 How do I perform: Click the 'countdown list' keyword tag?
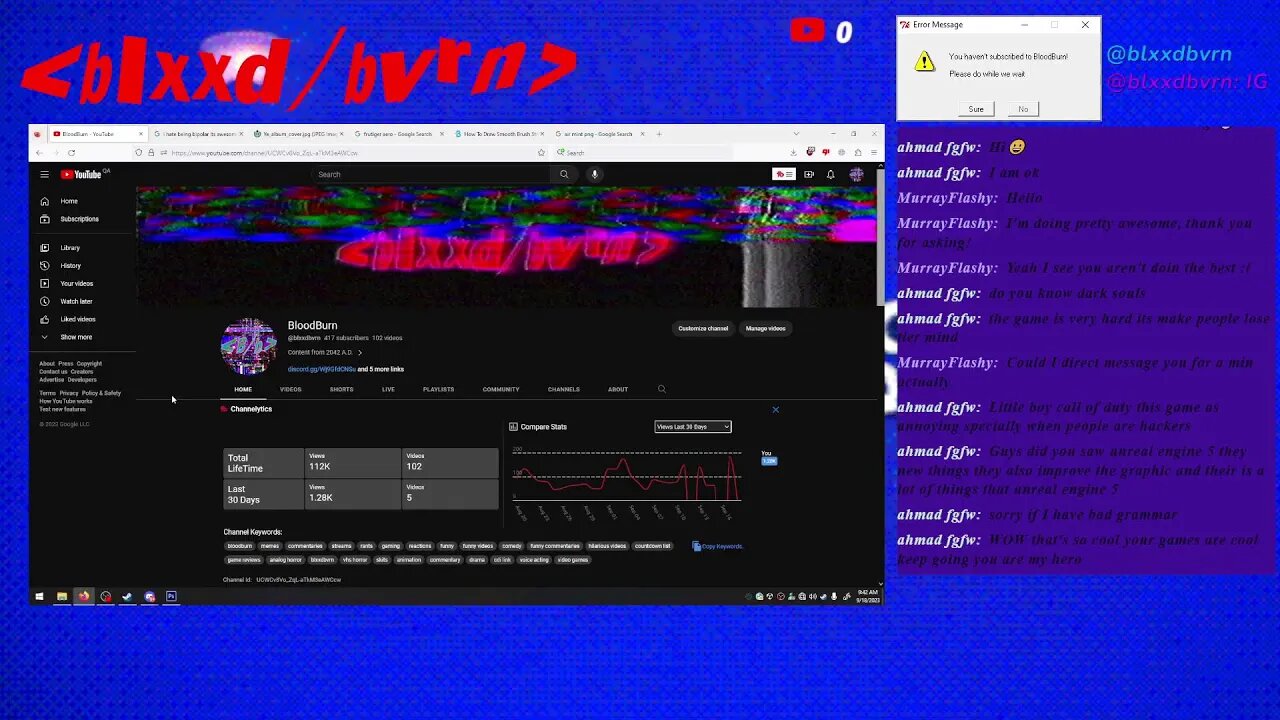(x=653, y=546)
